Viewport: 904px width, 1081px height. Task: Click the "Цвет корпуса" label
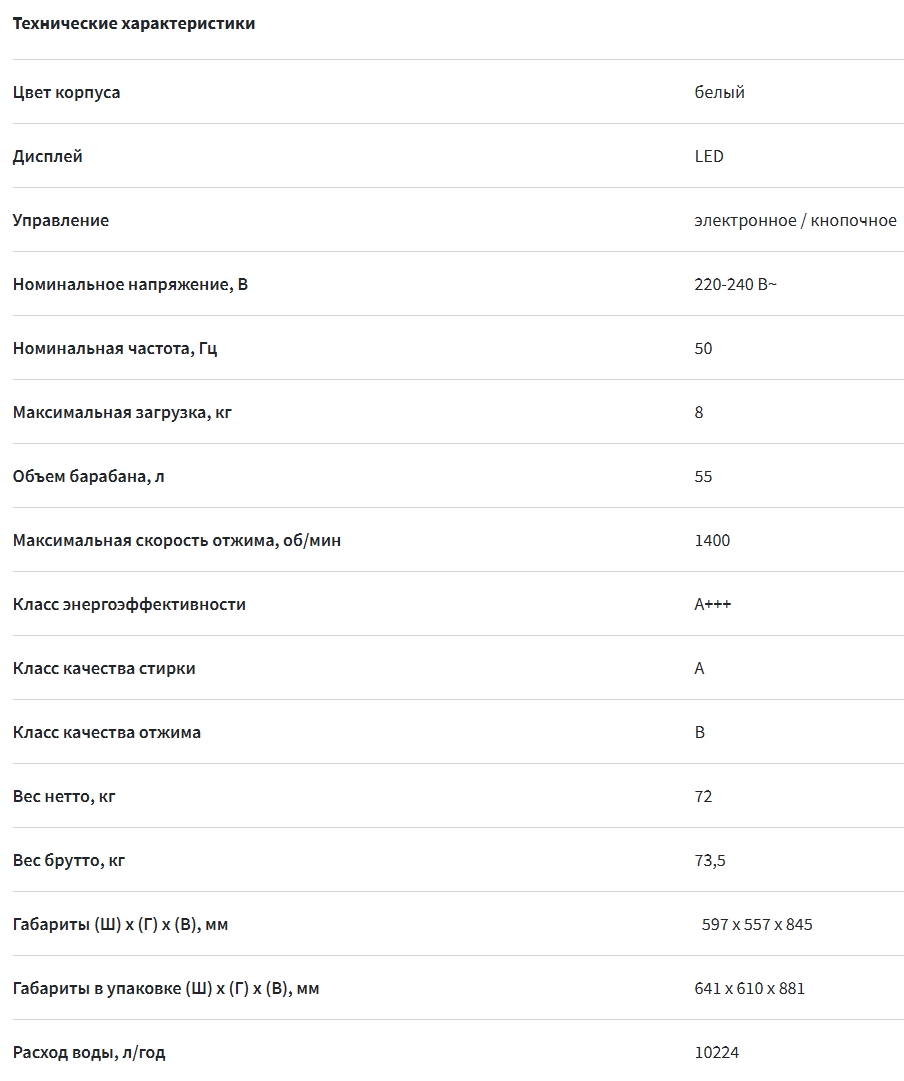66,92
